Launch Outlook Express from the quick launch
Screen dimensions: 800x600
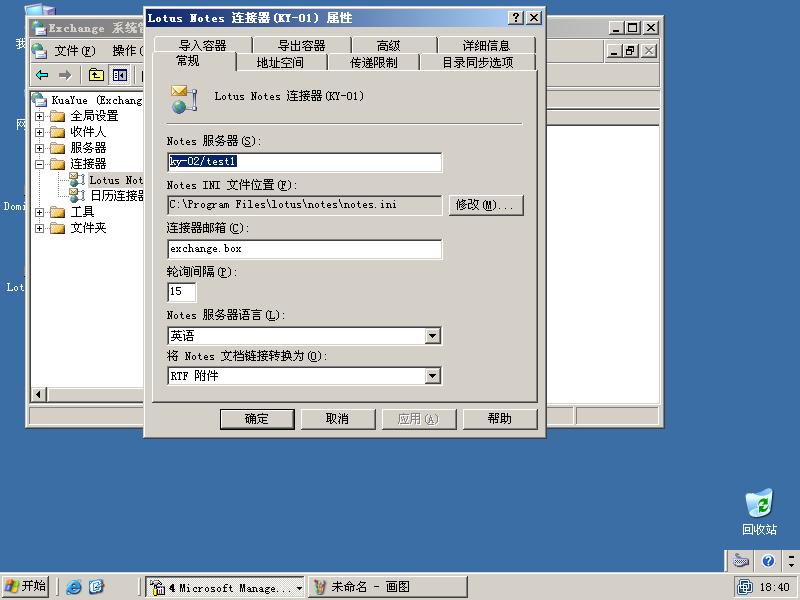pos(96,587)
